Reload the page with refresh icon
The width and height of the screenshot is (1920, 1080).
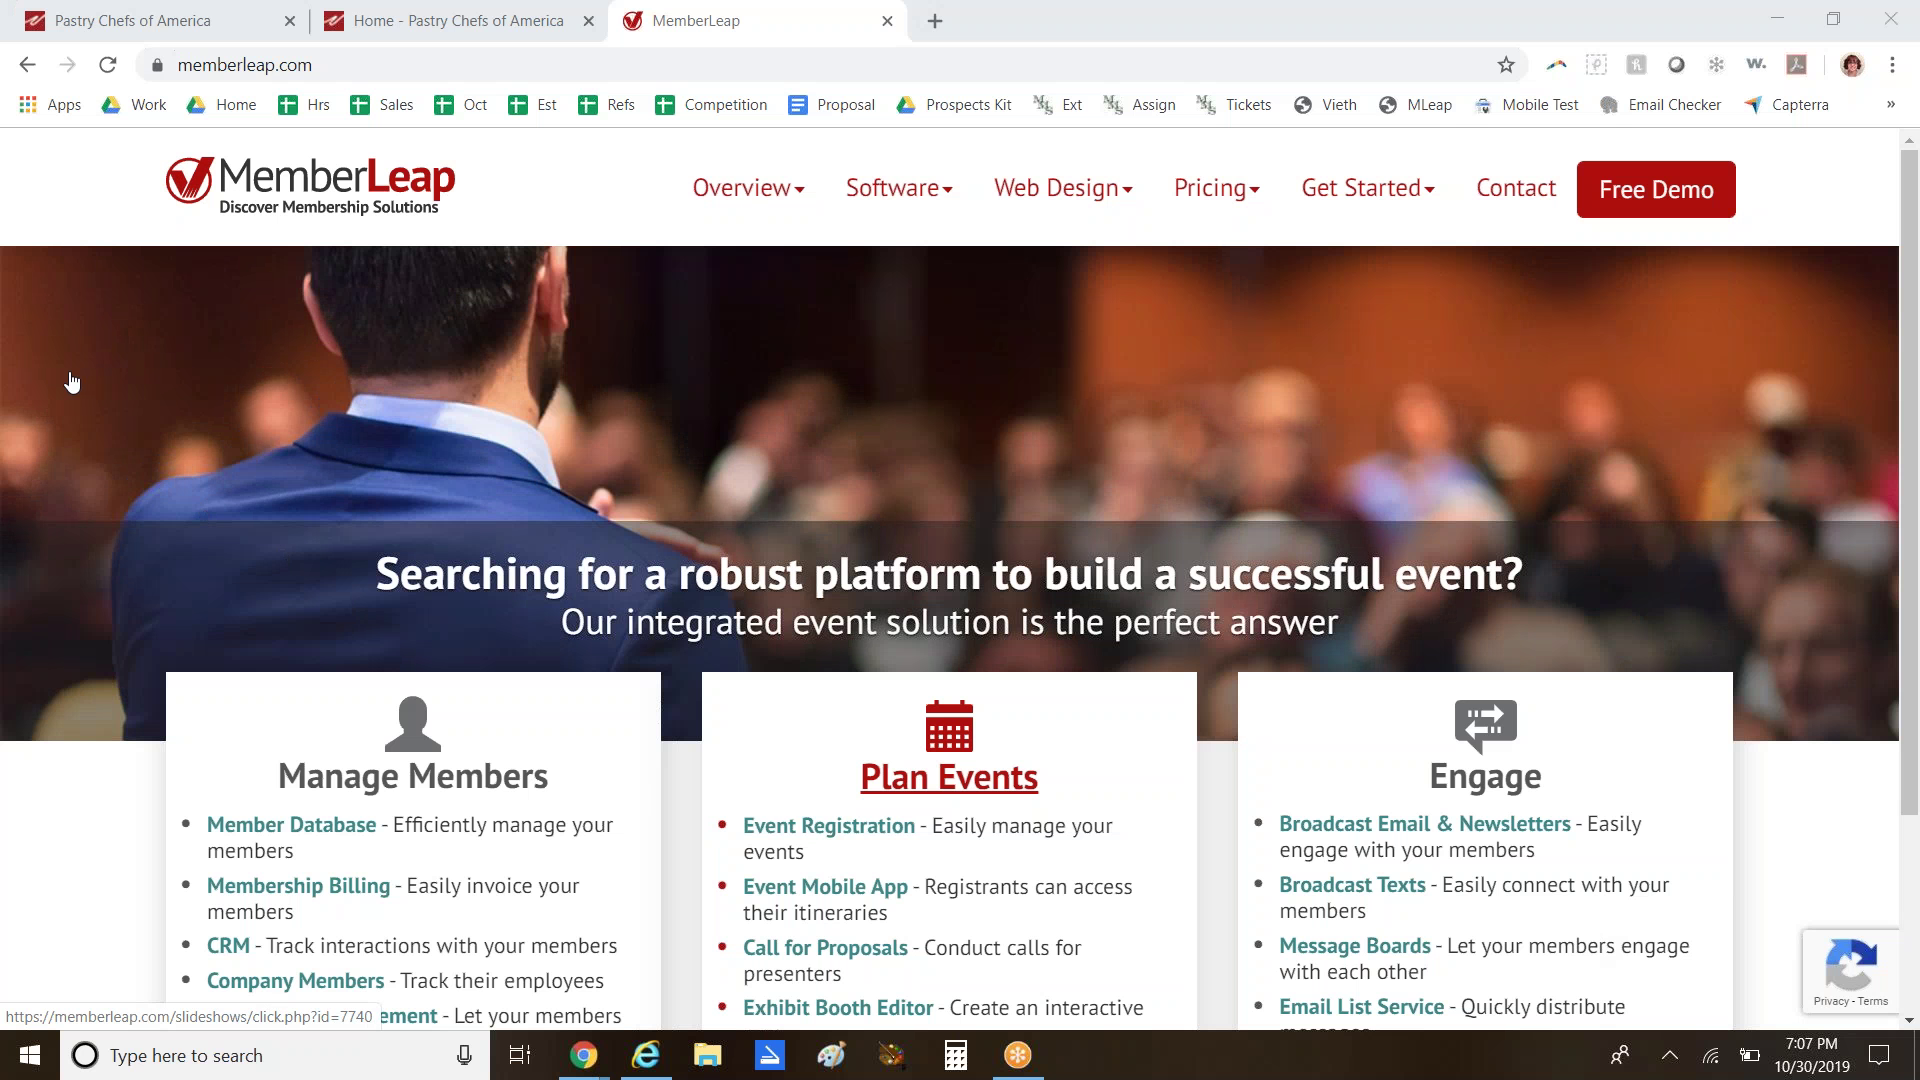pyautogui.click(x=108, y=65)
